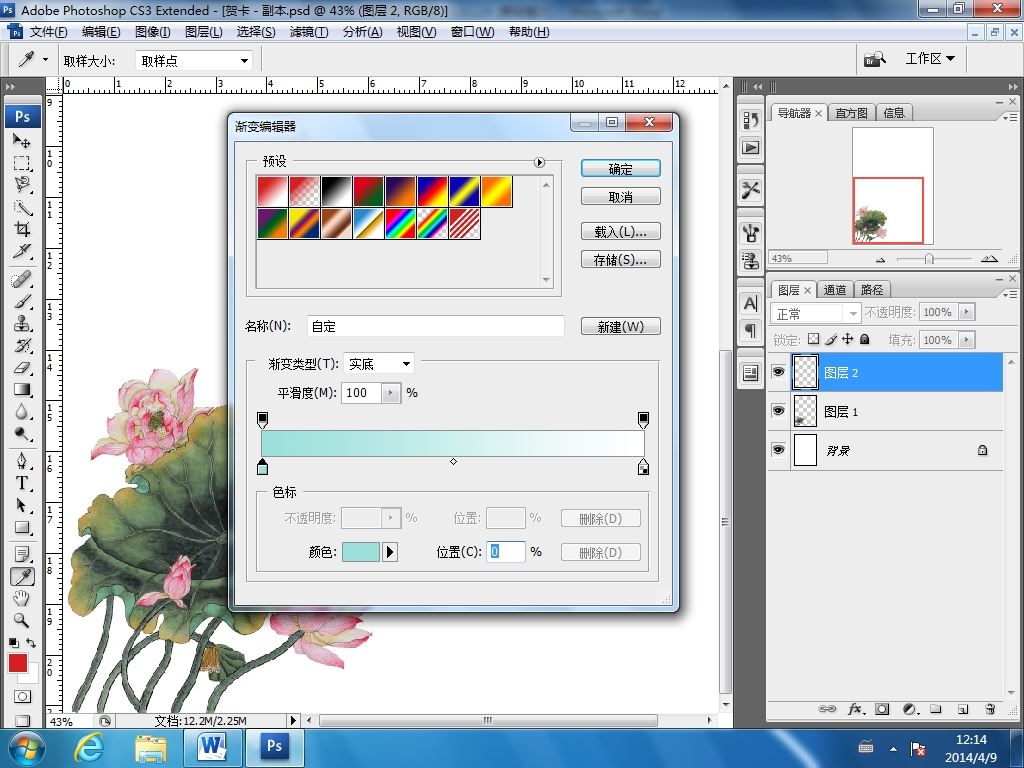
Task: Toggle lock position icon
Action: pyautogui.click(x=848, y=339)
